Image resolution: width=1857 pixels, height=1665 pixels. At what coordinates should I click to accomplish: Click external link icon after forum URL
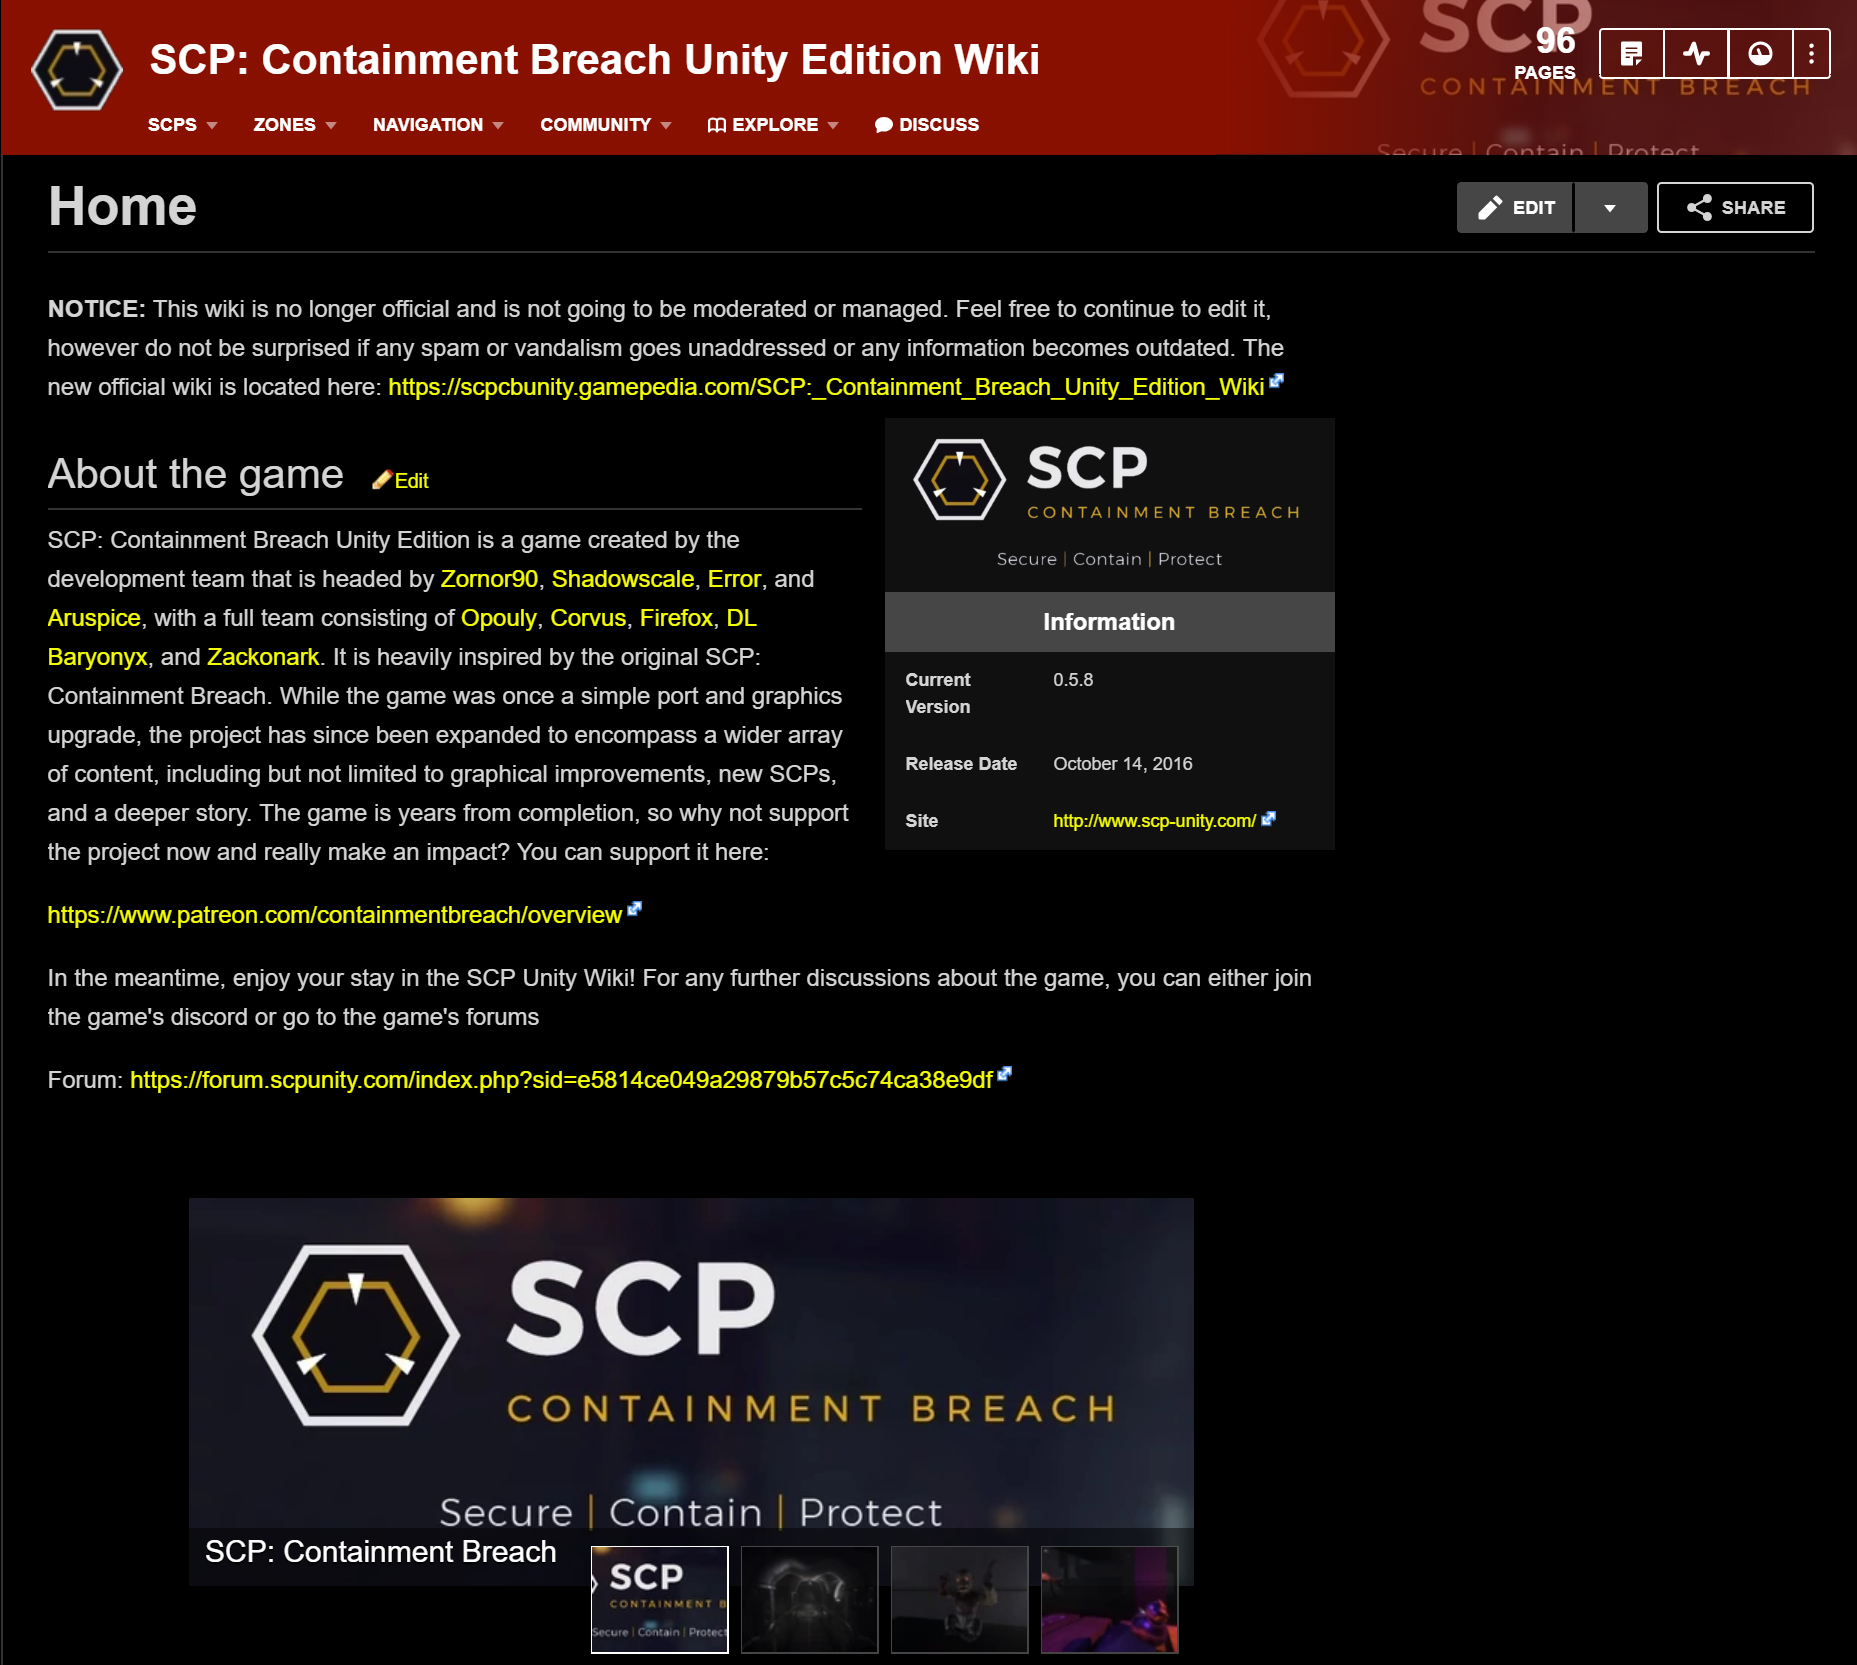tap(1005, 1074)
